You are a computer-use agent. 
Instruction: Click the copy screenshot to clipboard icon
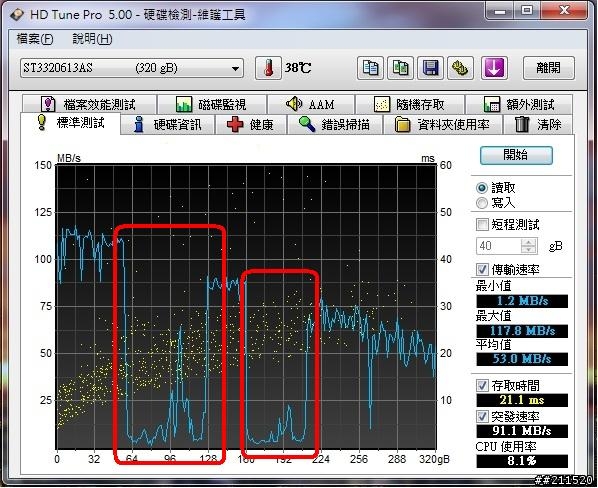coord(400,68)
